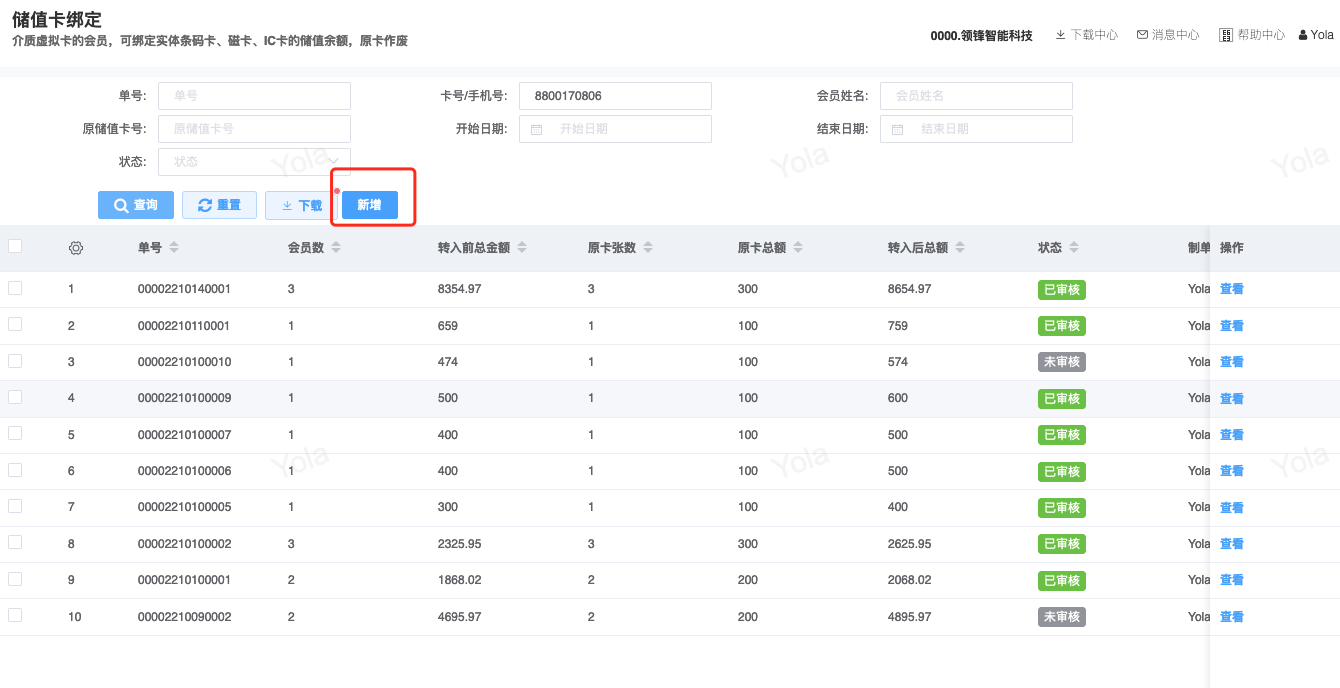Viewport: 1340px width, 688px height.
Task: Check the row for 00002210100005
Action: (15, 506)
